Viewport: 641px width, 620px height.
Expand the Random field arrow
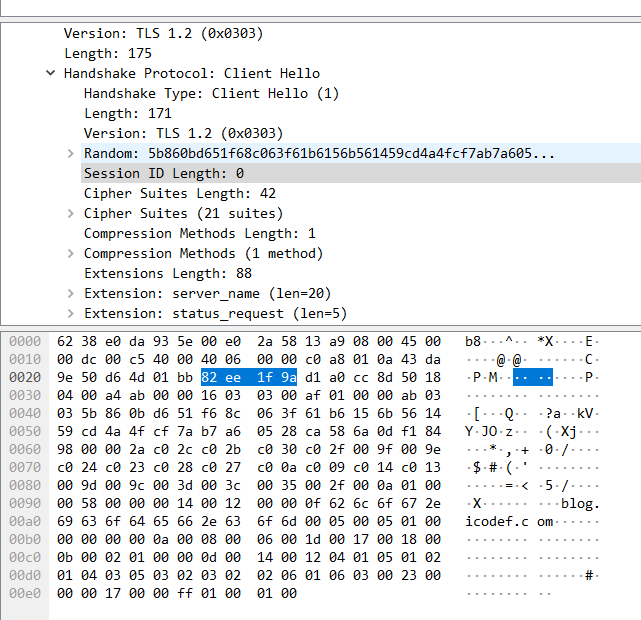(70, 153)
